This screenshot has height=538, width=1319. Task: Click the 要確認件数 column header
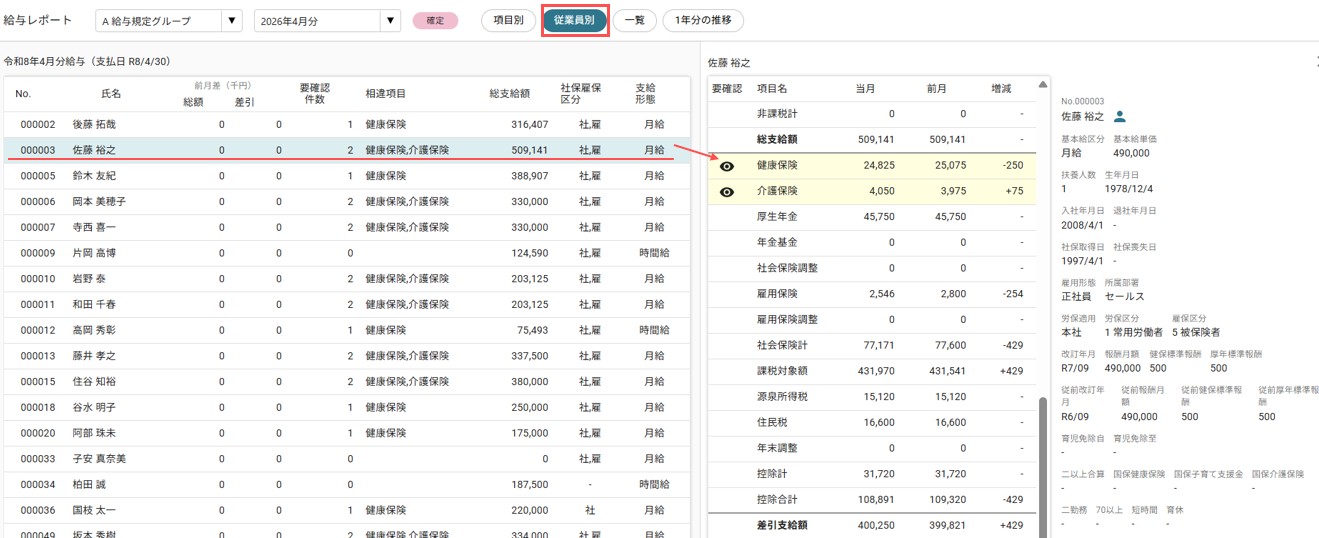(x=314, y=94)
